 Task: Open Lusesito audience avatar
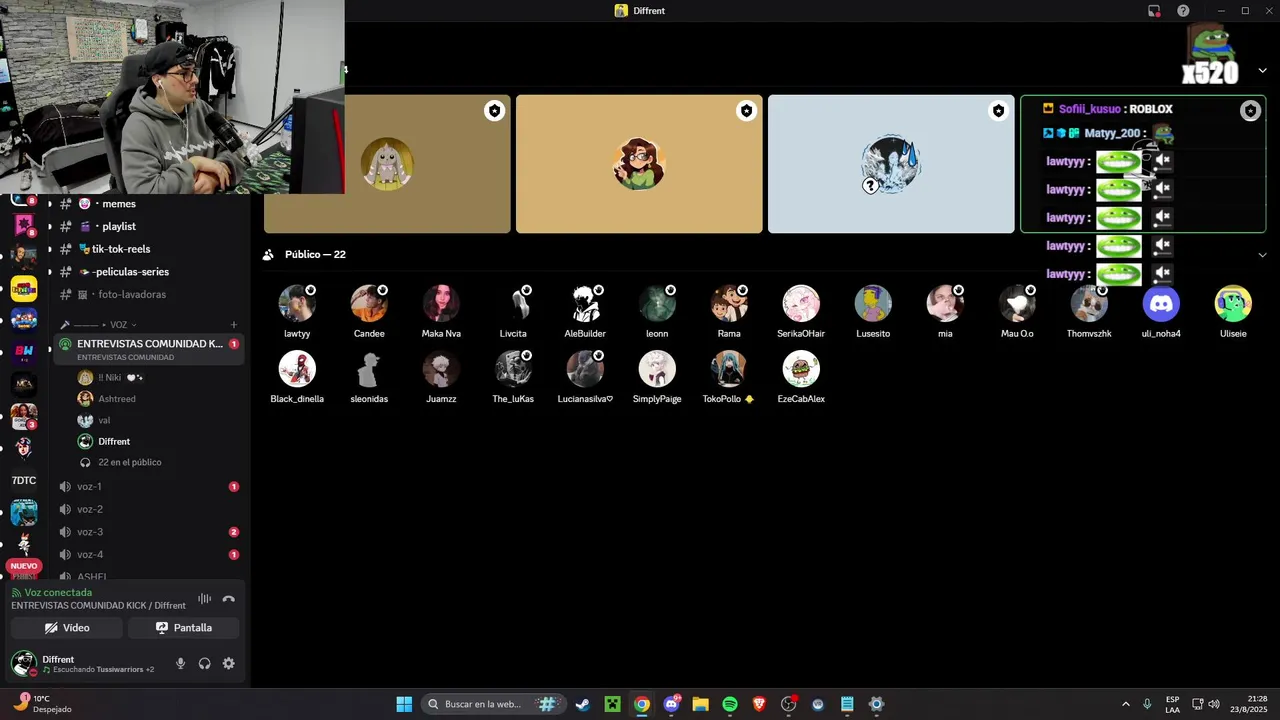click(873, 303)
